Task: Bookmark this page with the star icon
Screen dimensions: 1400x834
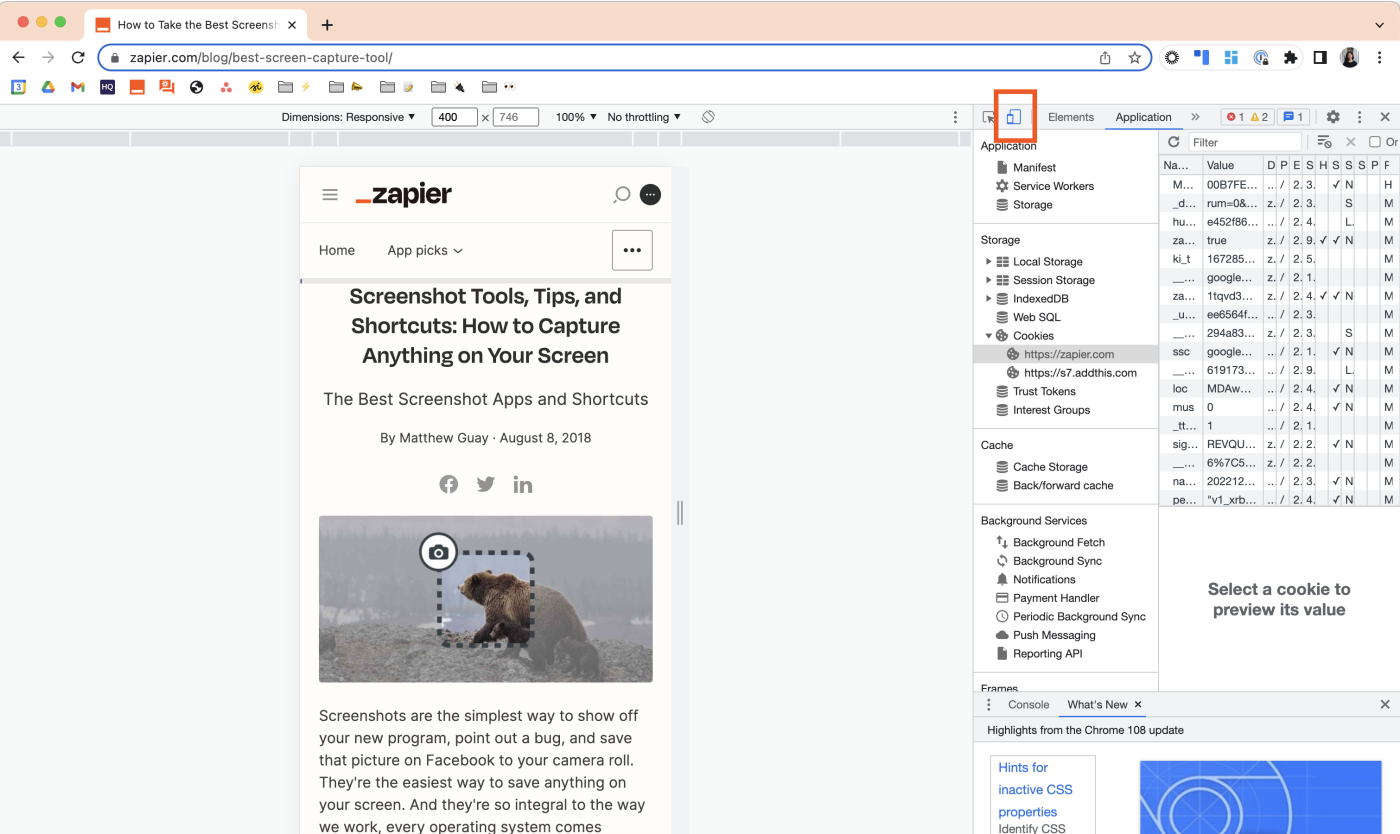Action: [1134, 58]
